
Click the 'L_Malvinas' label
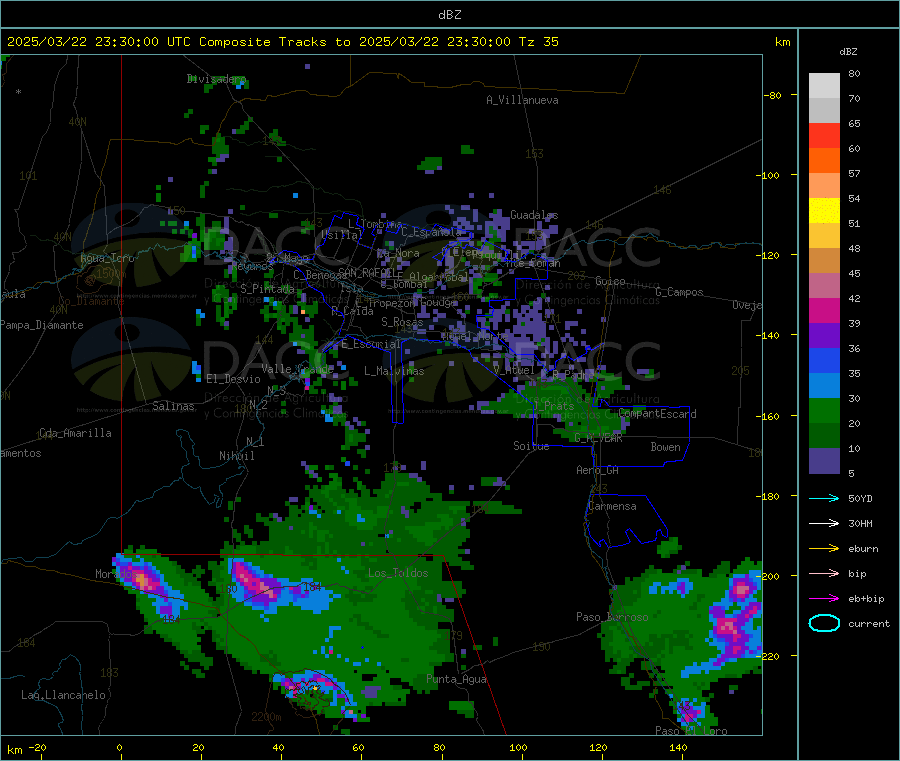pyautogui.click(x=394, y=371)
